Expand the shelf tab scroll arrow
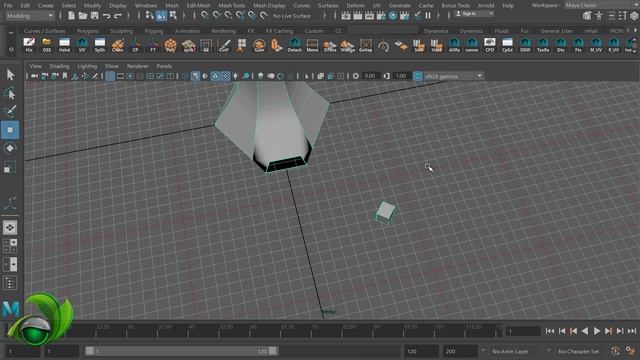640x360 pixels. [635, 31]
